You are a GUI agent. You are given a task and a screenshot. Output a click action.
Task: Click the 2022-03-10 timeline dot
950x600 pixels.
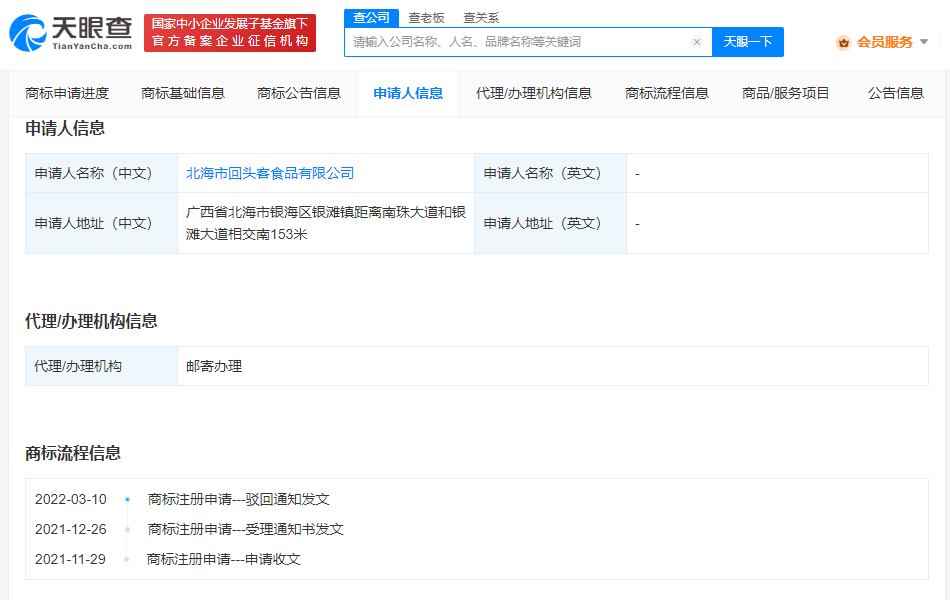(x=127, y=499)
